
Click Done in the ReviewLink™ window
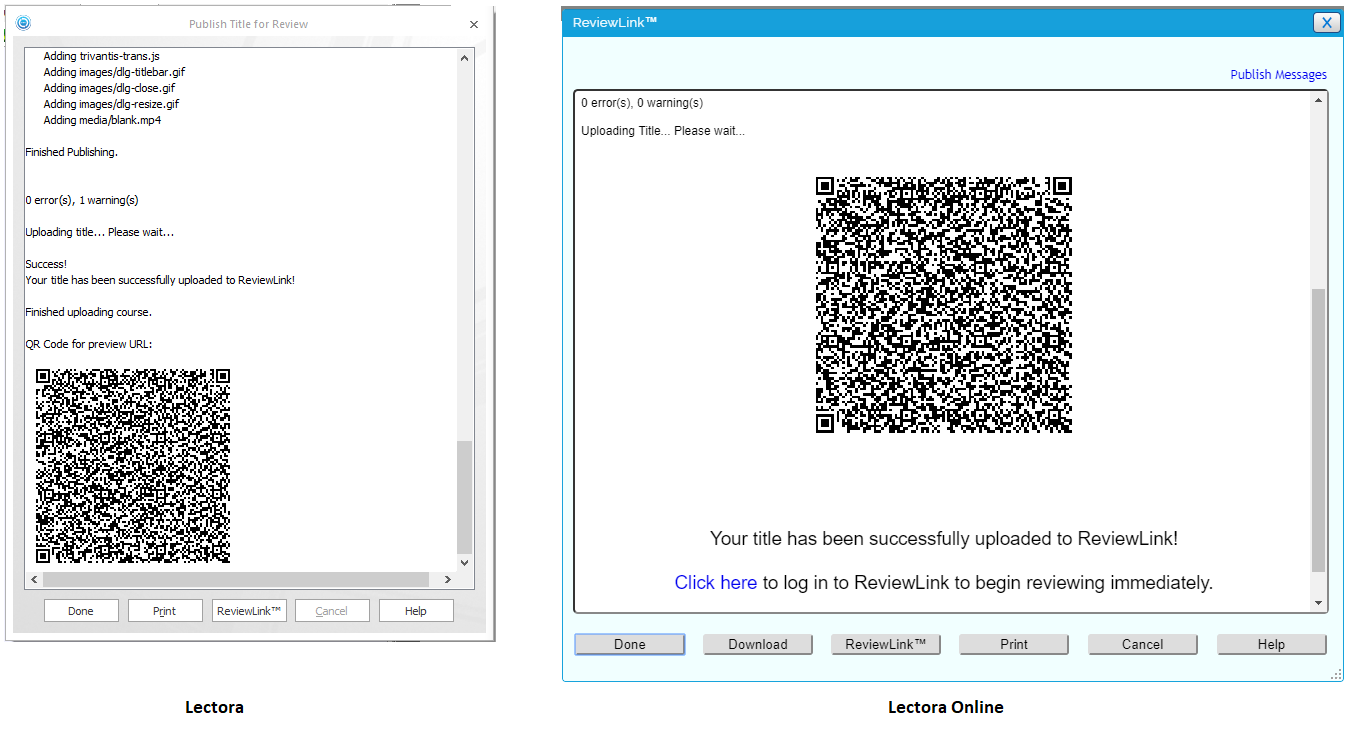pos(630,645)
